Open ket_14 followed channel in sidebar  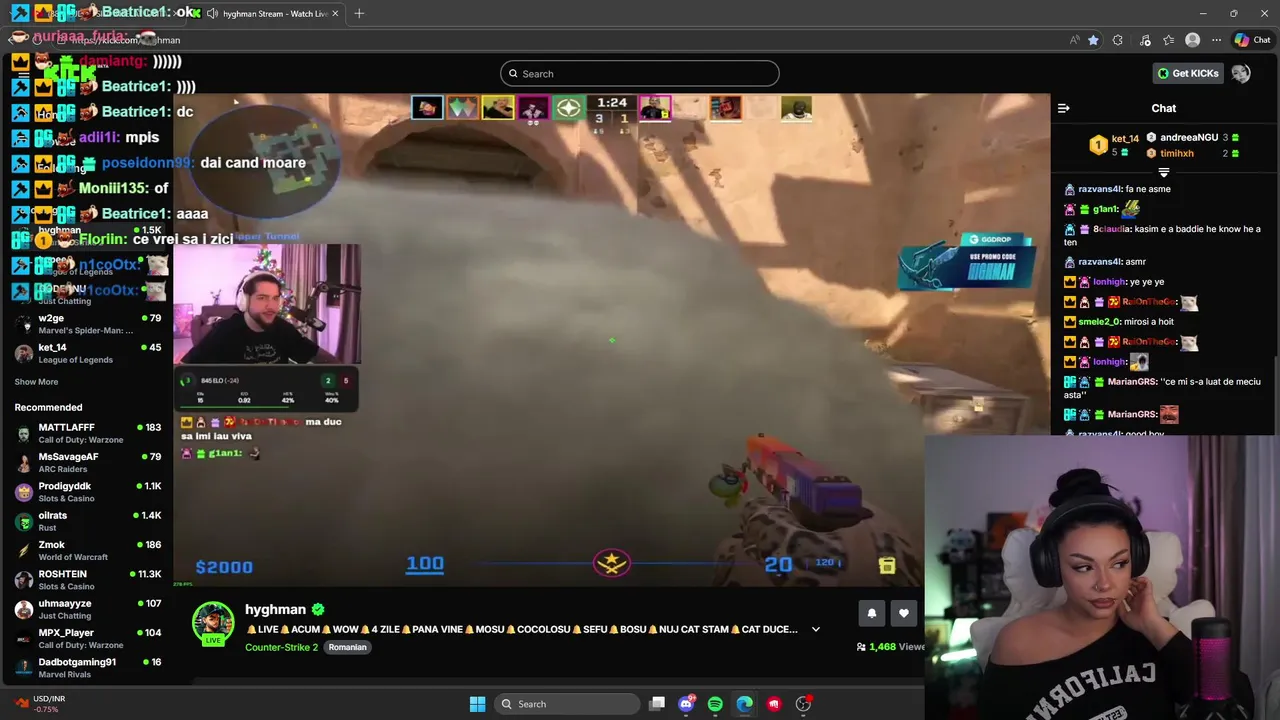click(x=88, y=353)
